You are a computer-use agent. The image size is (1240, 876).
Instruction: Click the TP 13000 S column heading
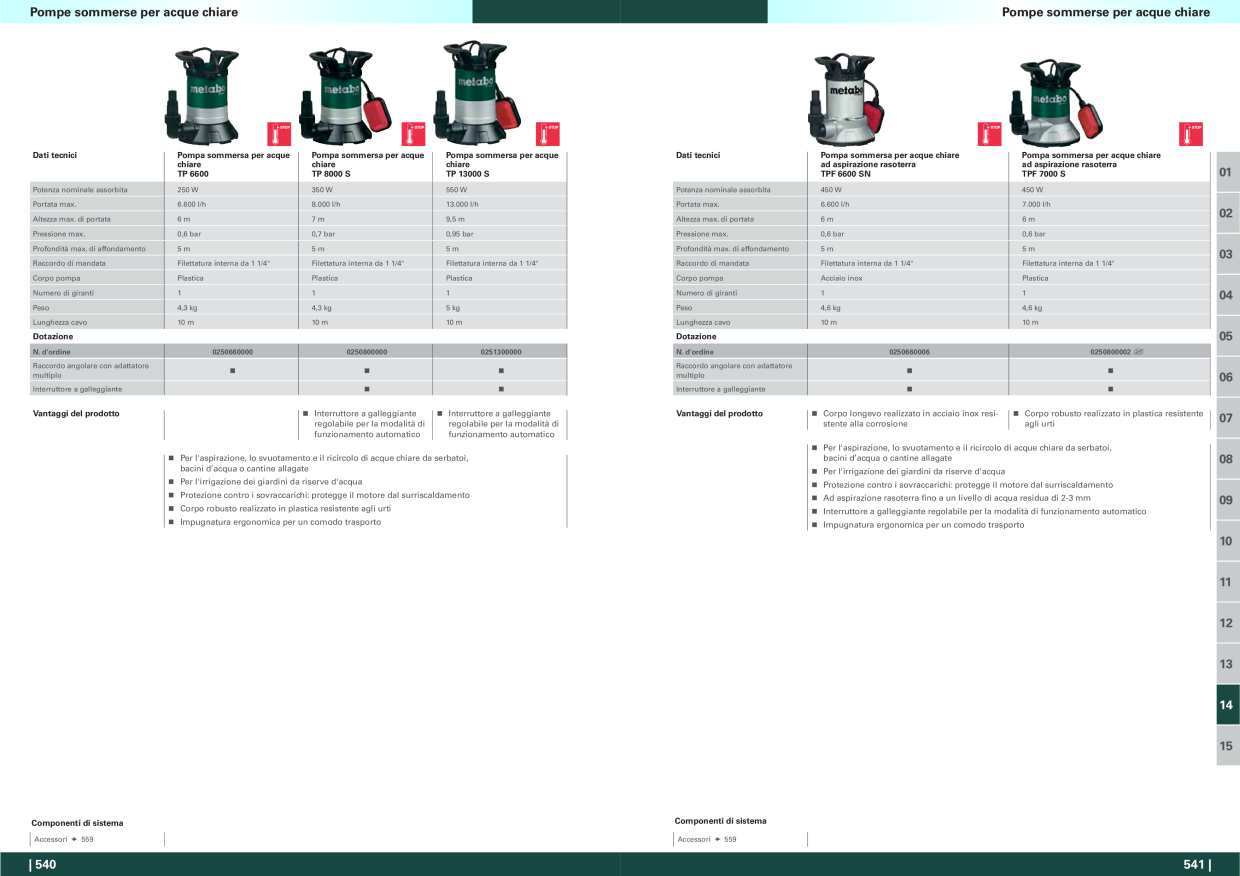[x=502, y=164]
